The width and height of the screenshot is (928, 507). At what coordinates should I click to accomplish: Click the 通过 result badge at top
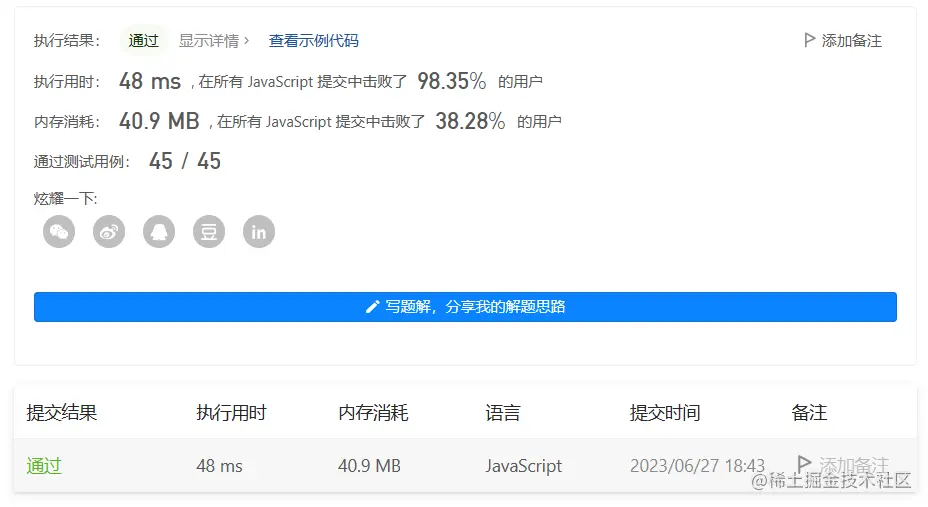tap(144, 40)
